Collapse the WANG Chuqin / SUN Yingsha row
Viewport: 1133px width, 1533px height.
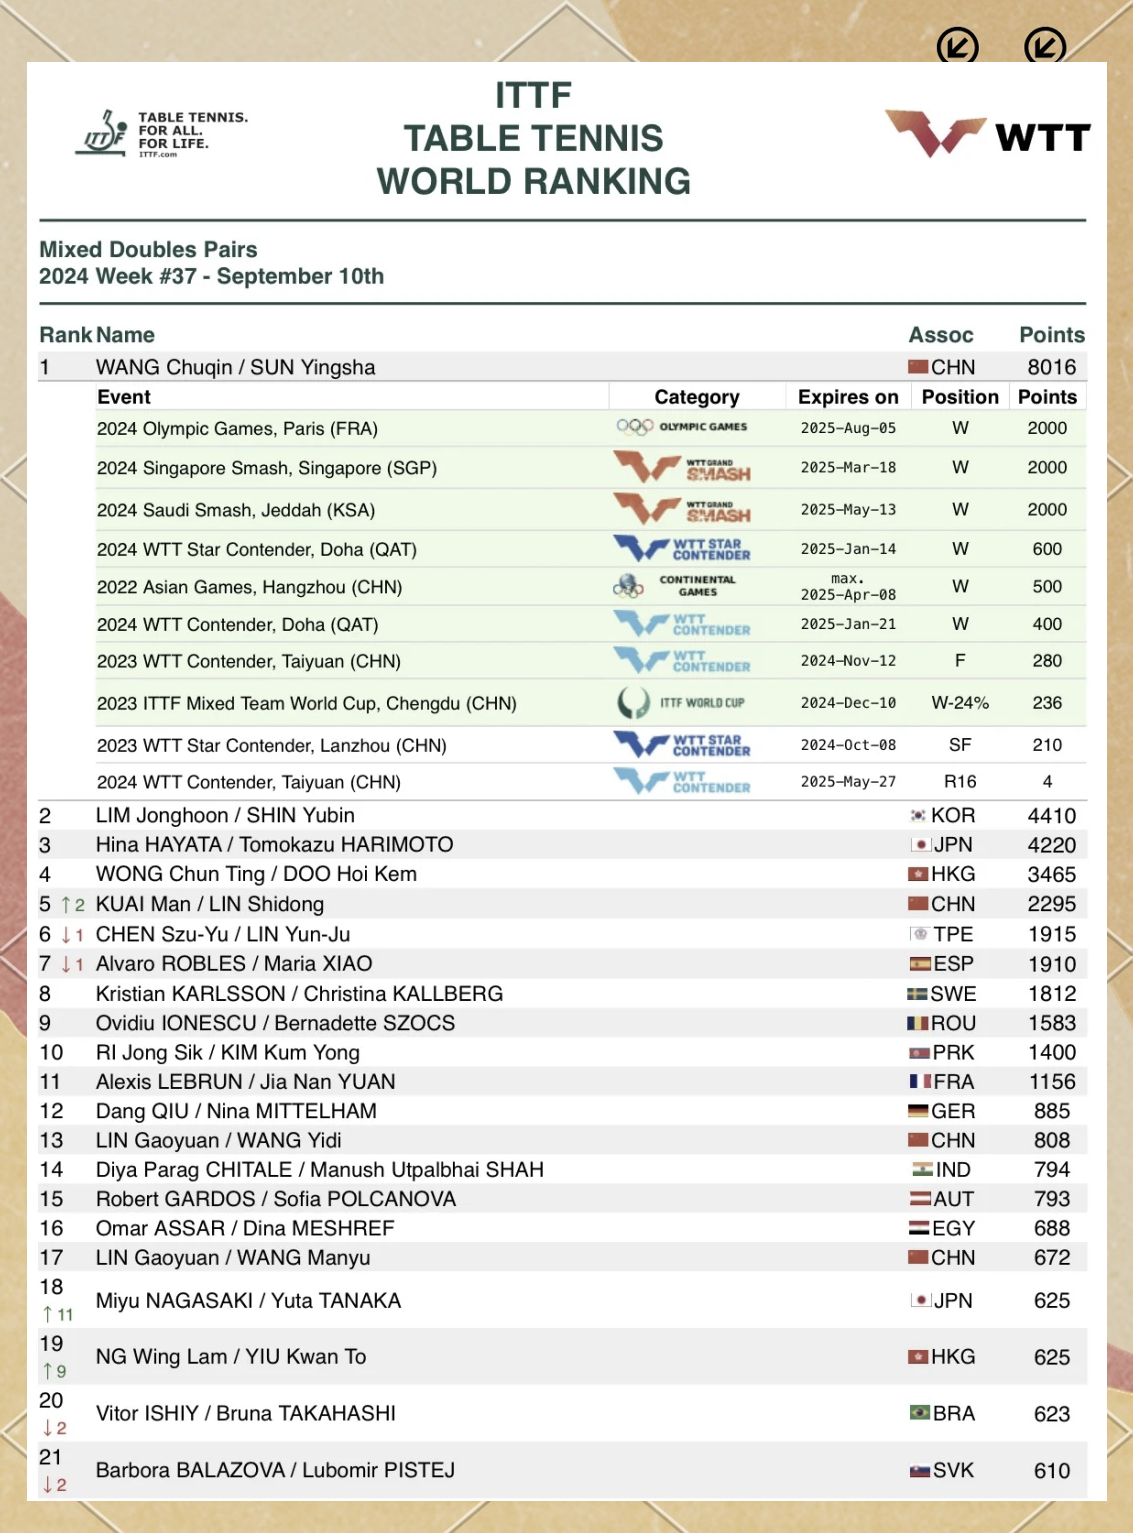coord(235,367)
